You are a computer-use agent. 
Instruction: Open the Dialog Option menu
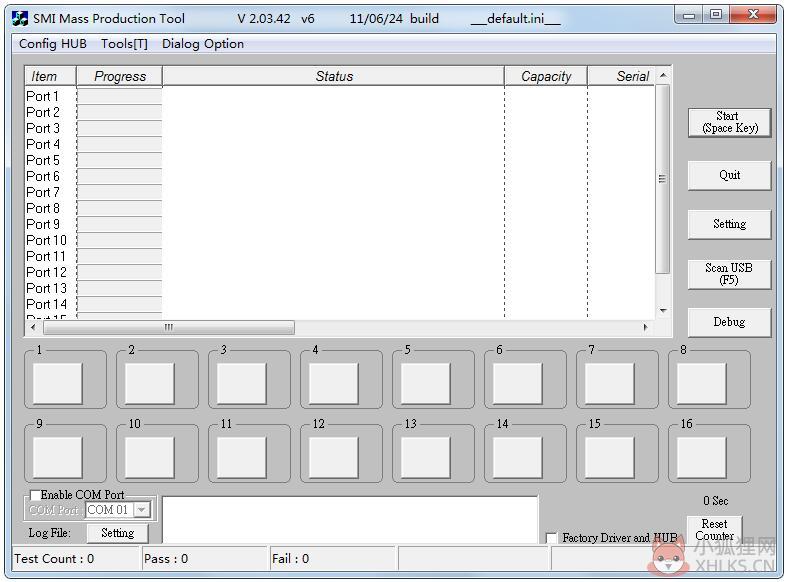tap(203, 44)
